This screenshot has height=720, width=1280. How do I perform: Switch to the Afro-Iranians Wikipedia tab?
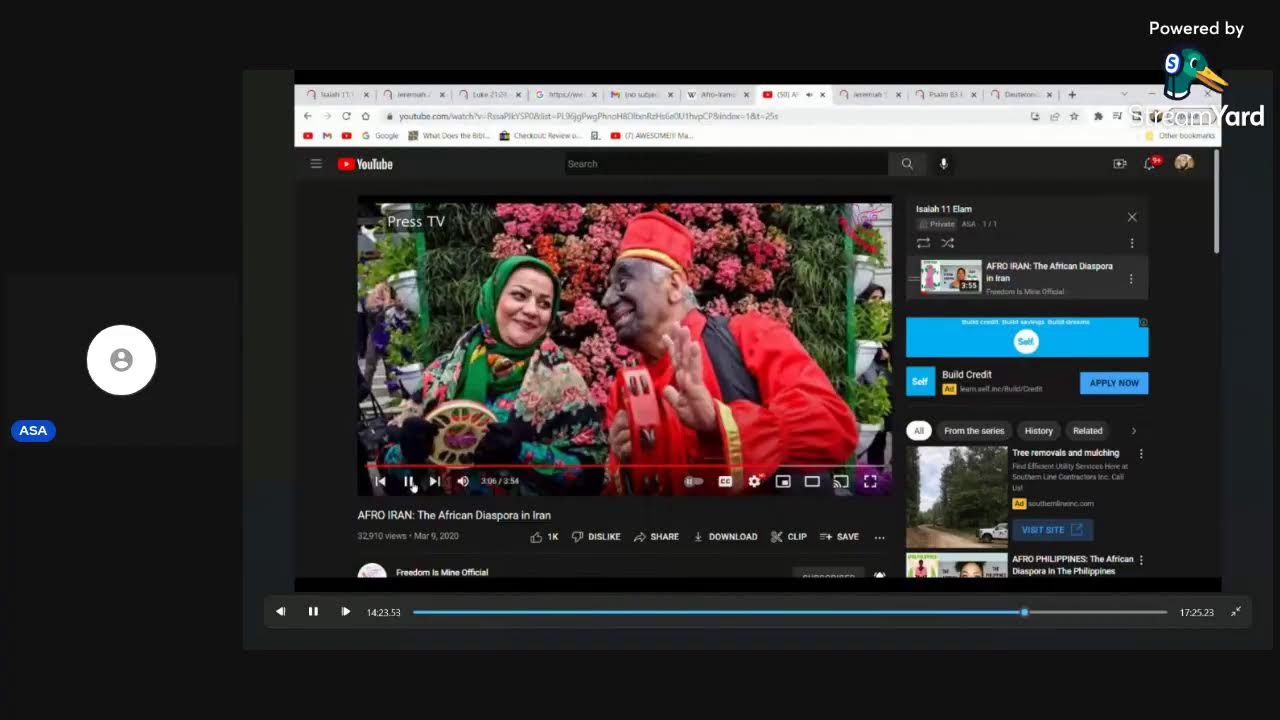point(715,95)
